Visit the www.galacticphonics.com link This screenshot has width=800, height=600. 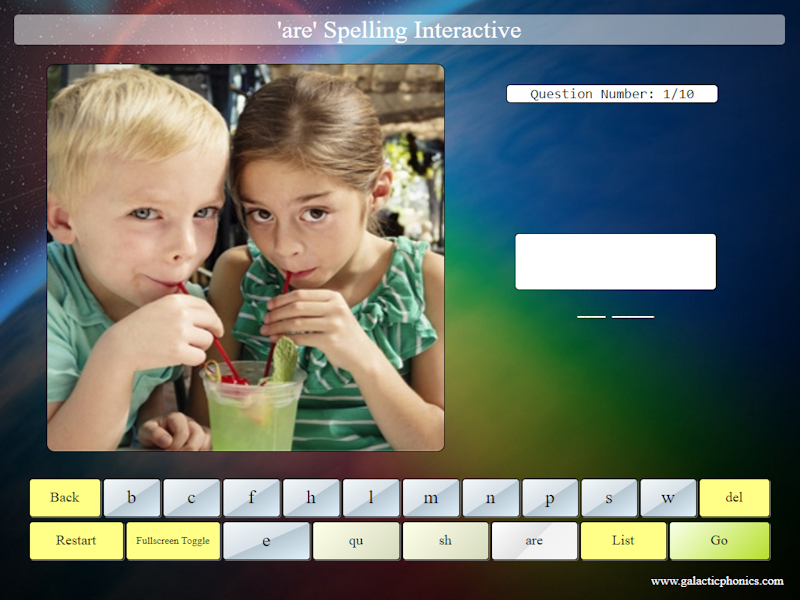716,580
